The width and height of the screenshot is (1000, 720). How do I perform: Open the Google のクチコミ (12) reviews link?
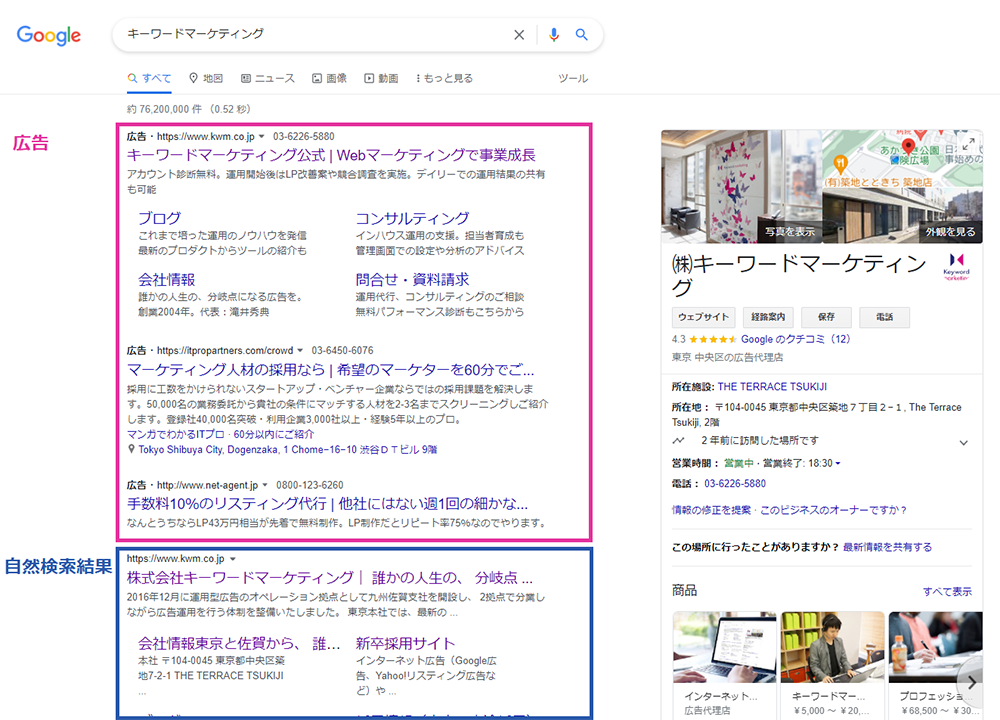pos(795,339)
